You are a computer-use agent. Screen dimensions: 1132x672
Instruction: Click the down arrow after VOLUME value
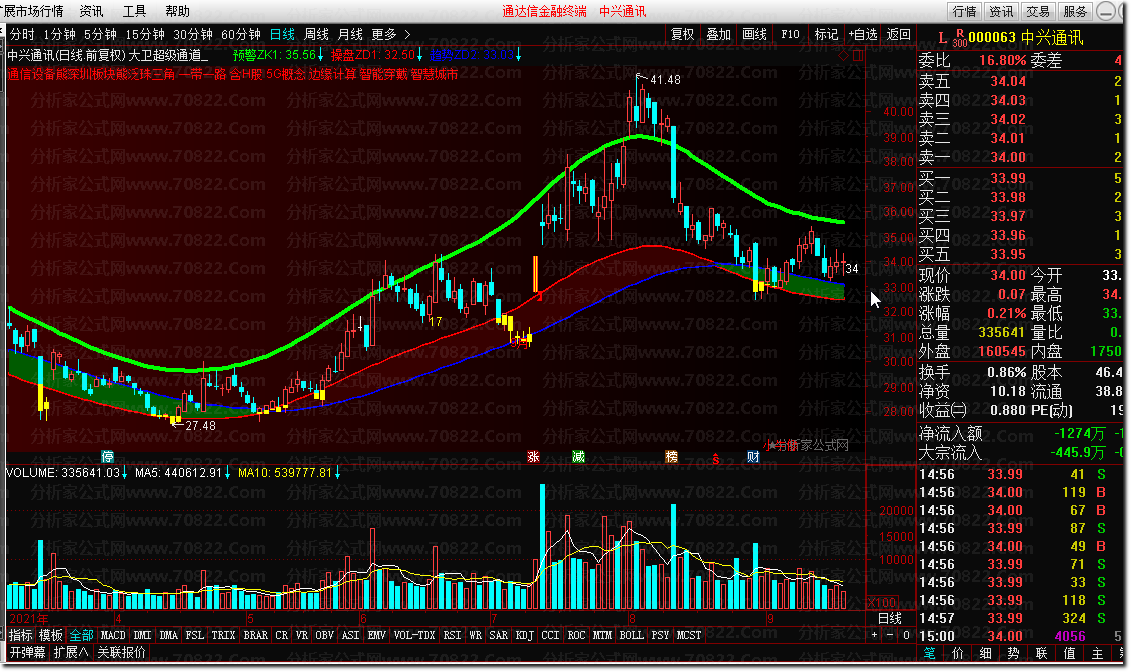click(x=124, y=473)
